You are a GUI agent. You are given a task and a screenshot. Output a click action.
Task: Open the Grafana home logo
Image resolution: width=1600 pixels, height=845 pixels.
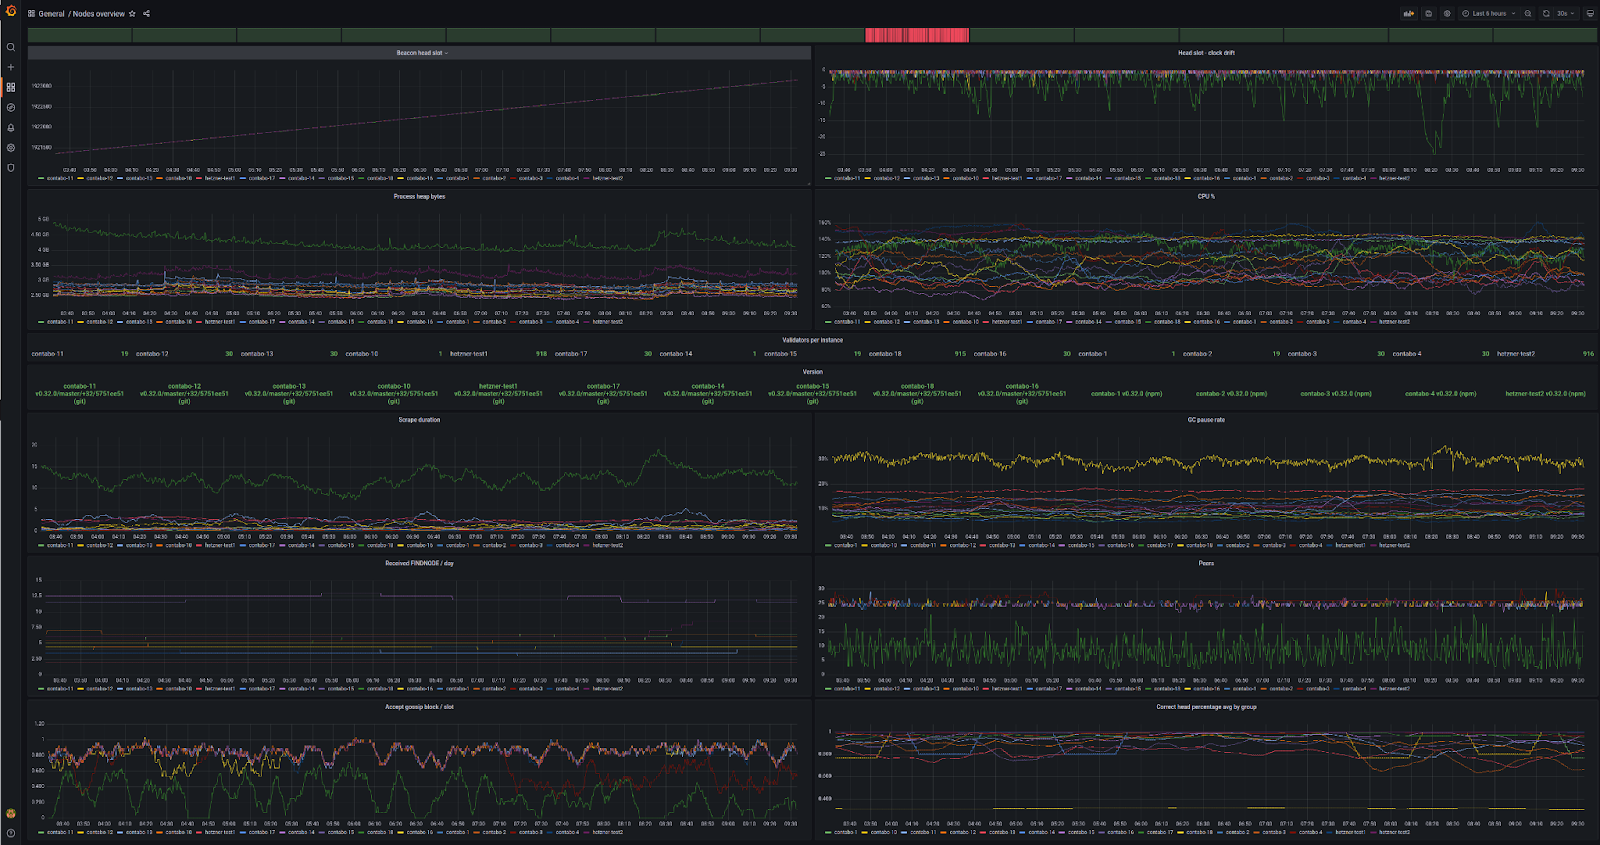(x=11, y=13)
